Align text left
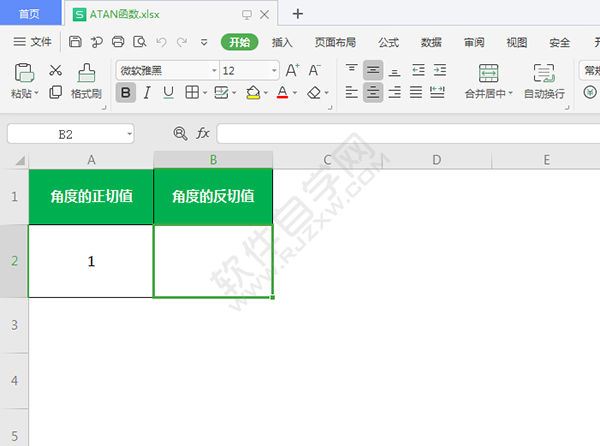Screen dimensions: 600x446 tap(352, 92)
